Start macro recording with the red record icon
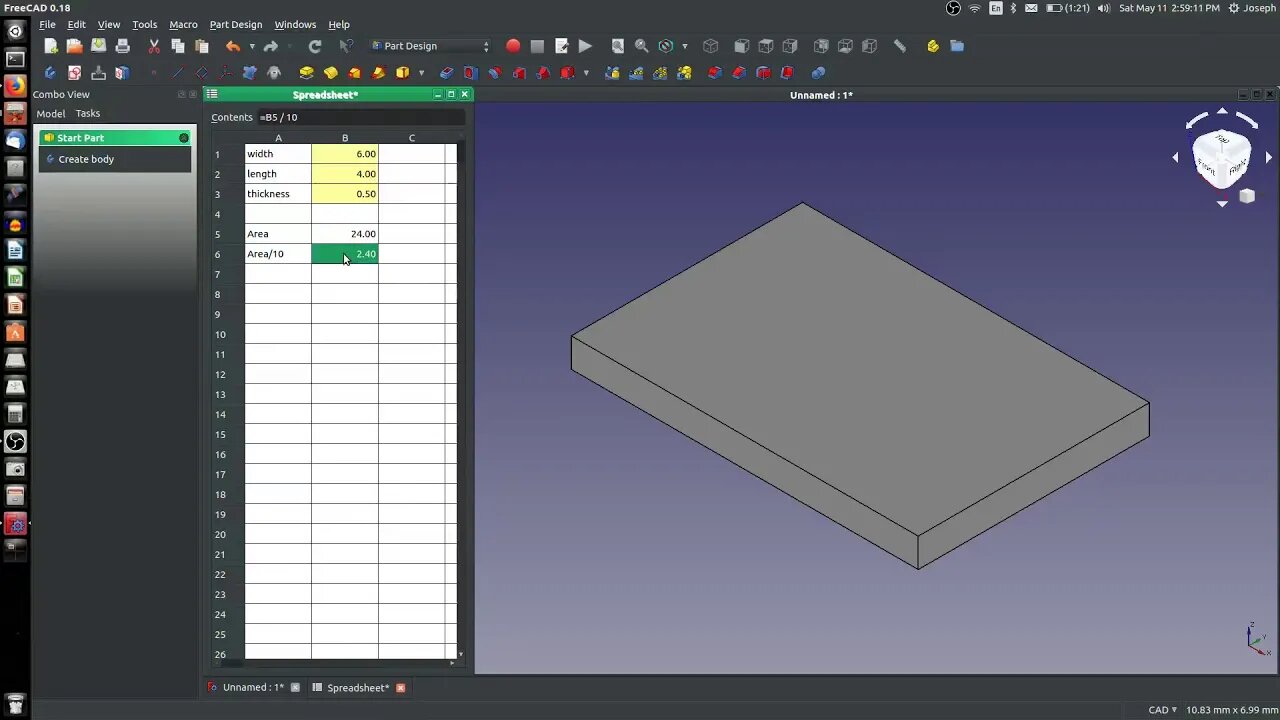 pyautogui.click(x=513, y=46)
